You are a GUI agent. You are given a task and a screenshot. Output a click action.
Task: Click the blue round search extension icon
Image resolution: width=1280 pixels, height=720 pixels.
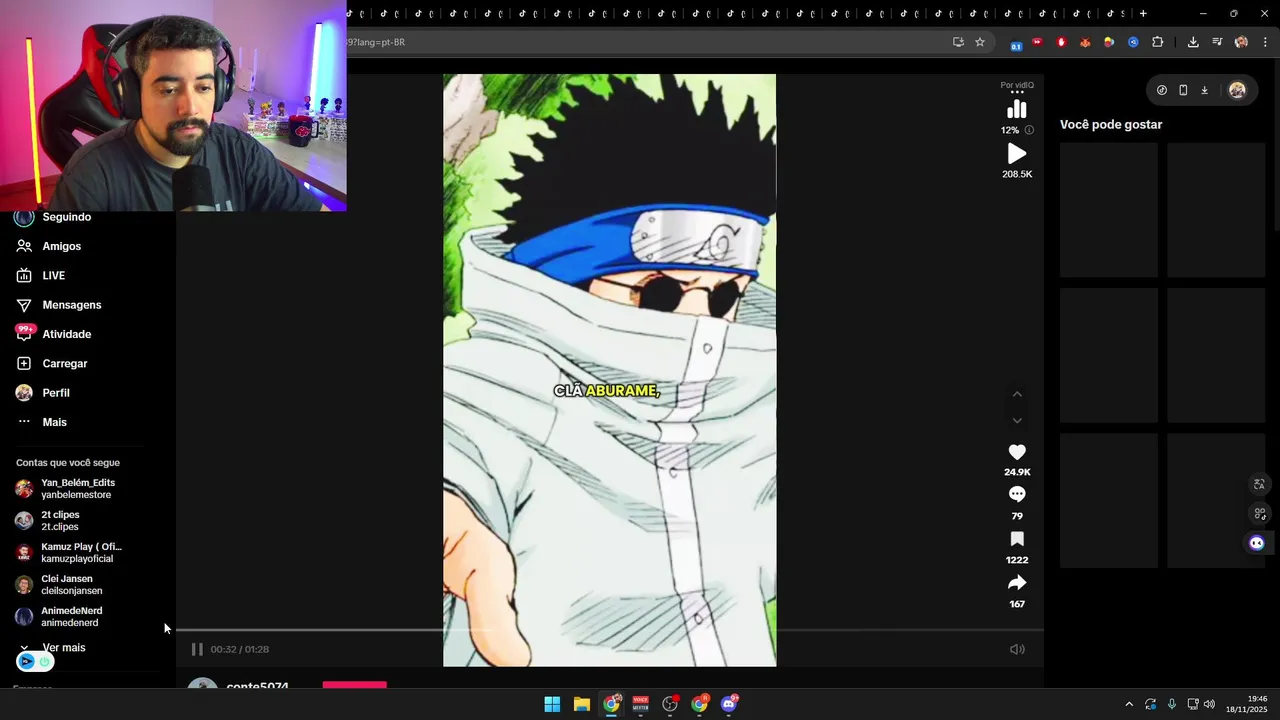tap(1133, 42)
